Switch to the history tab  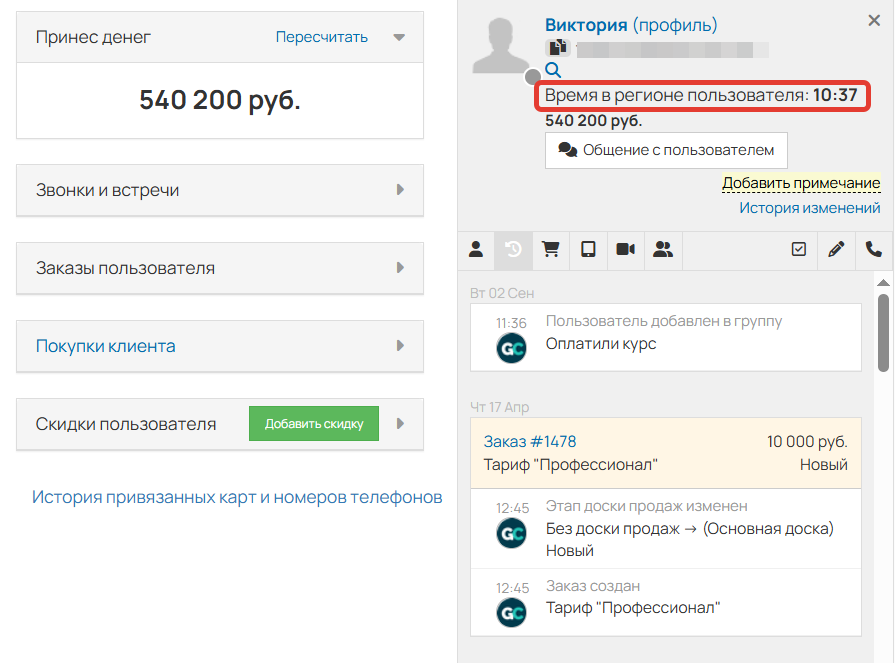pyautogui.click(x=513, y=250)
